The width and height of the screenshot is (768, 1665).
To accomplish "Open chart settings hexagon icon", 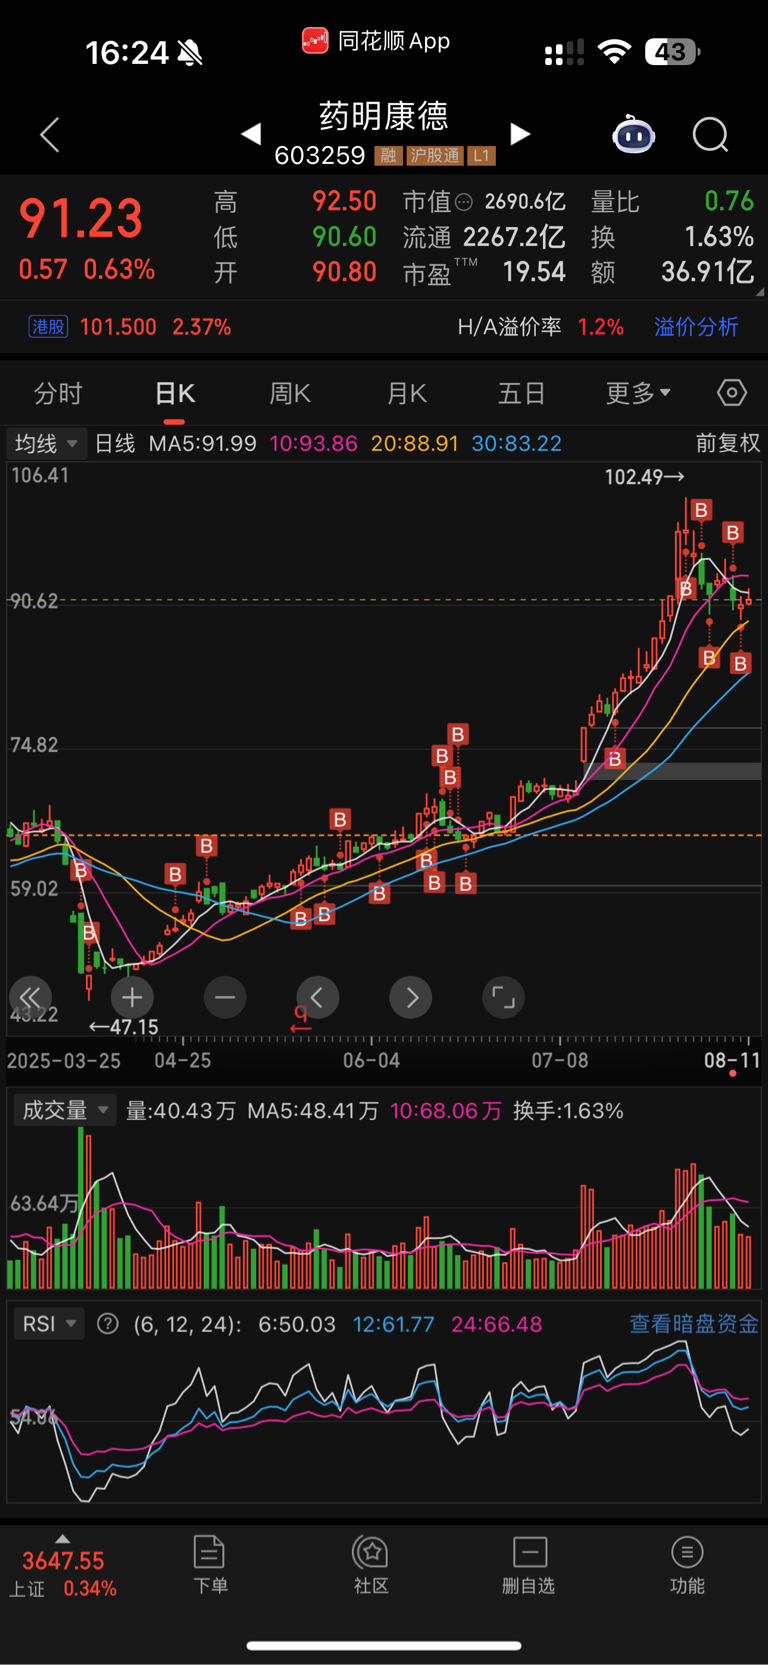I will 732,393.
